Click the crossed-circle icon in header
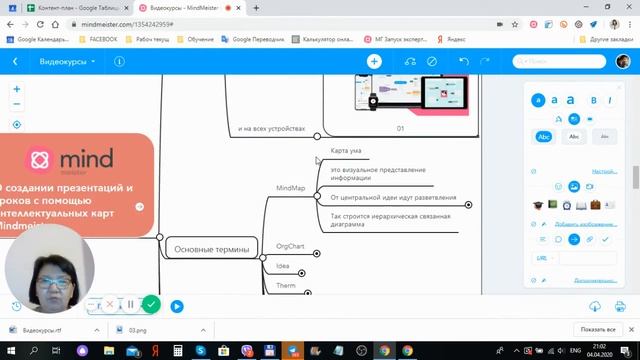The height and width of the screenshot is (360, 640). [x=431, y=62]
